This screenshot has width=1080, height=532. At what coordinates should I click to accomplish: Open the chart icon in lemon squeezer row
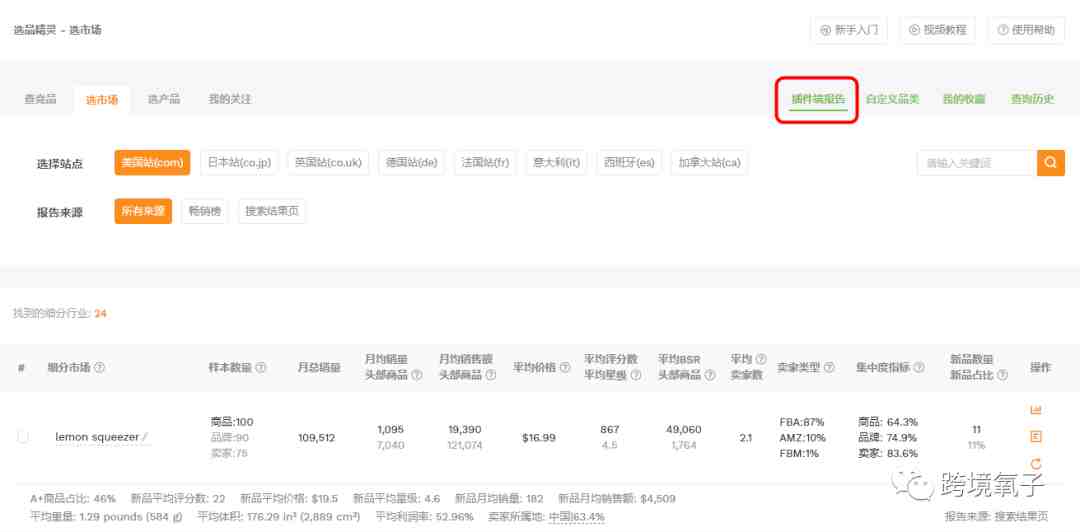point(1035,410)
